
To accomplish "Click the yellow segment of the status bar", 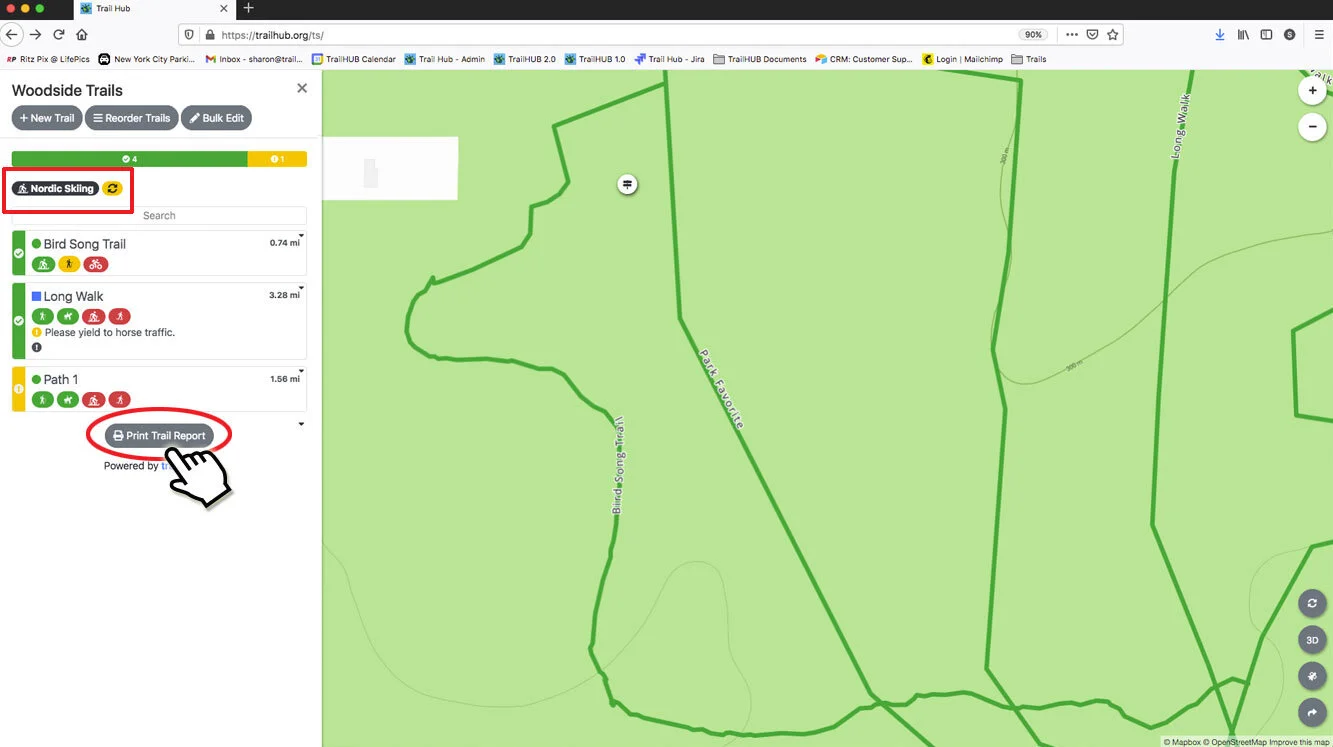I will click(277, 159).
